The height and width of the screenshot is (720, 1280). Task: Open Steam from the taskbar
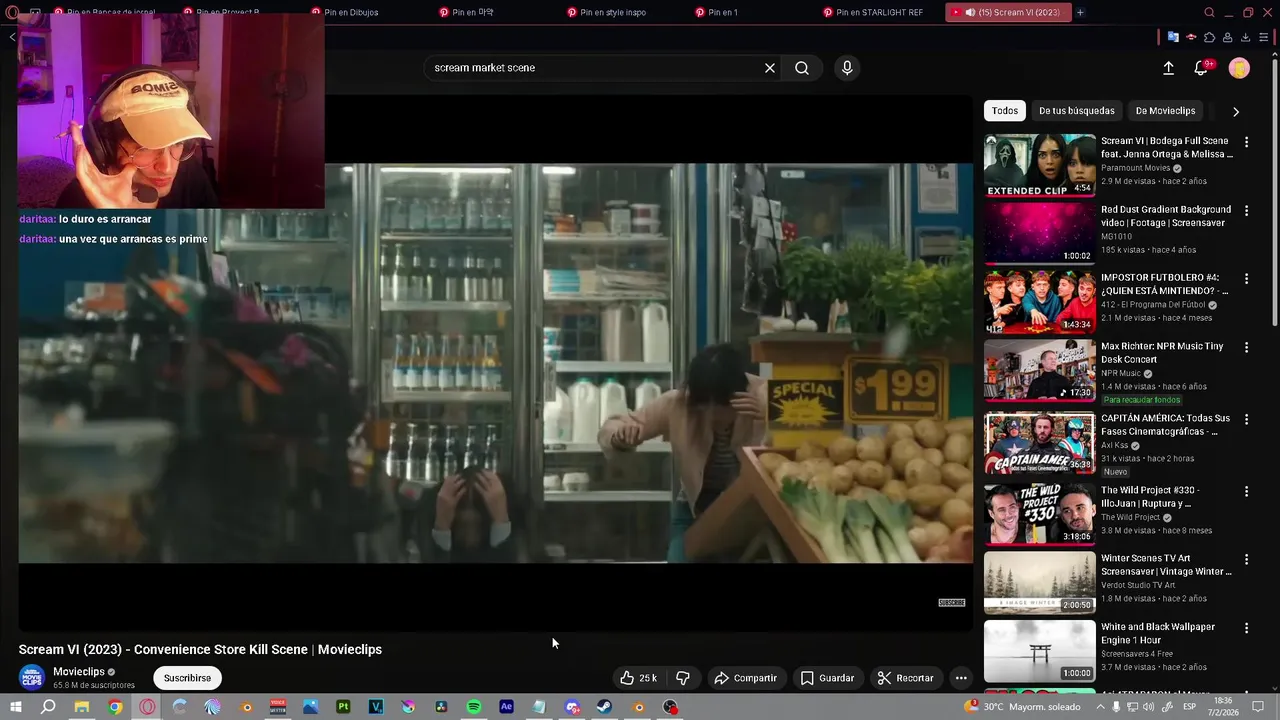[605, 707]
